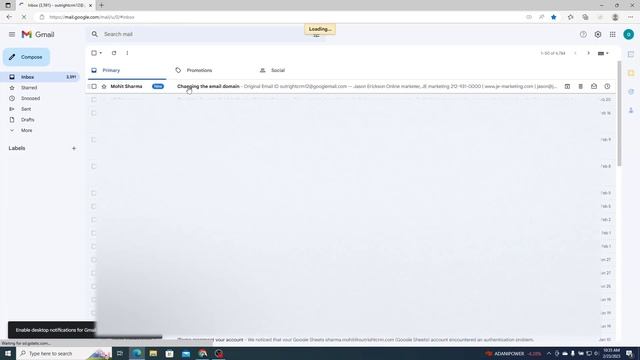Image resolution: width=640 pixels, height=360 pixels.
Task: Go to the newer messages page arrow
Action: 575,53
